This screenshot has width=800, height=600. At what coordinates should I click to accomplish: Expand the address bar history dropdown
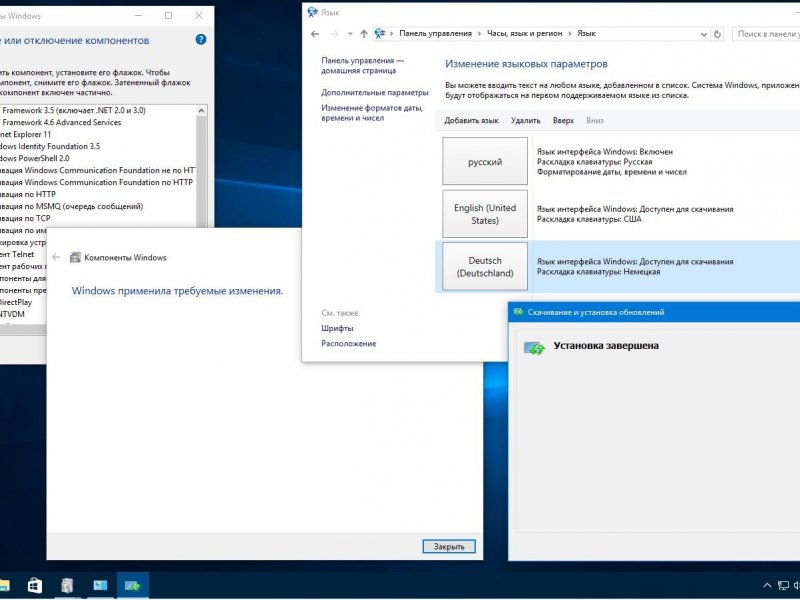[x=704, y=34]
